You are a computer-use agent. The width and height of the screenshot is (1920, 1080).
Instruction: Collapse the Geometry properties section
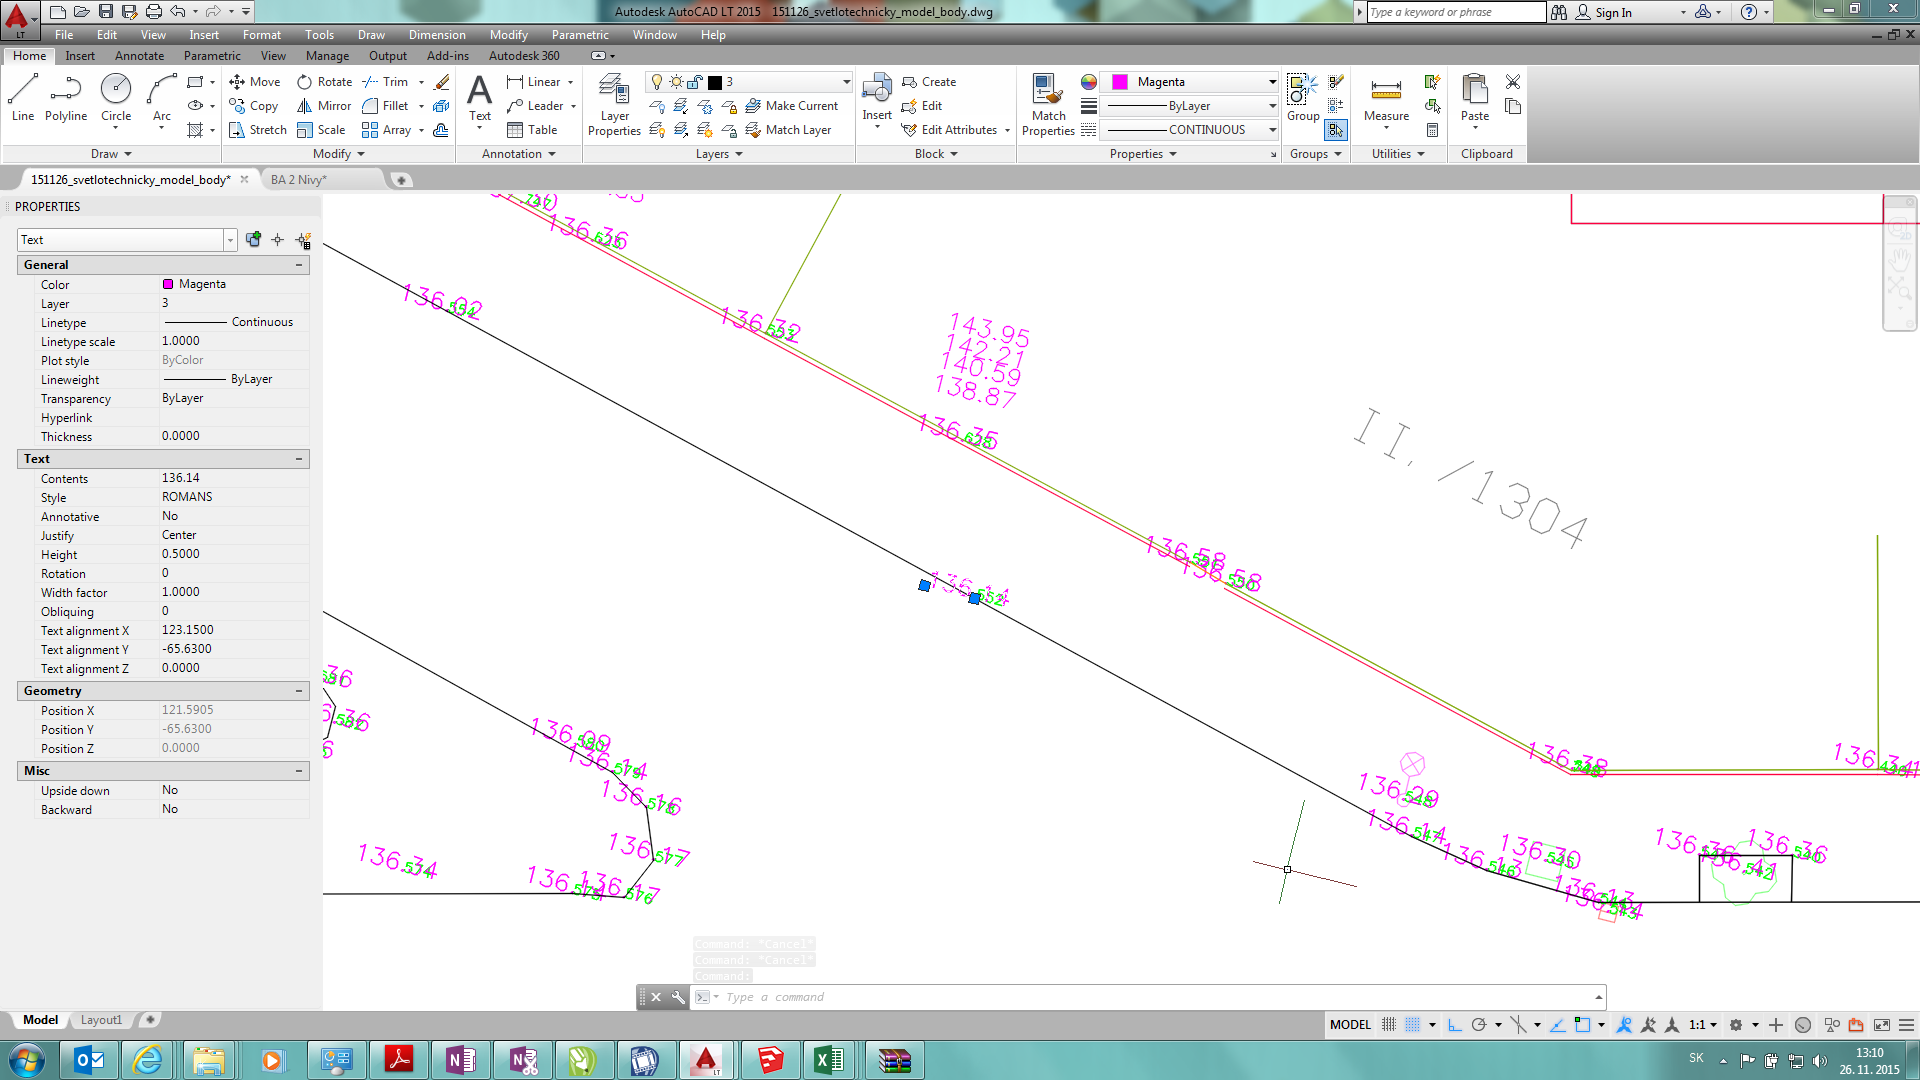(x=299, y=691)
